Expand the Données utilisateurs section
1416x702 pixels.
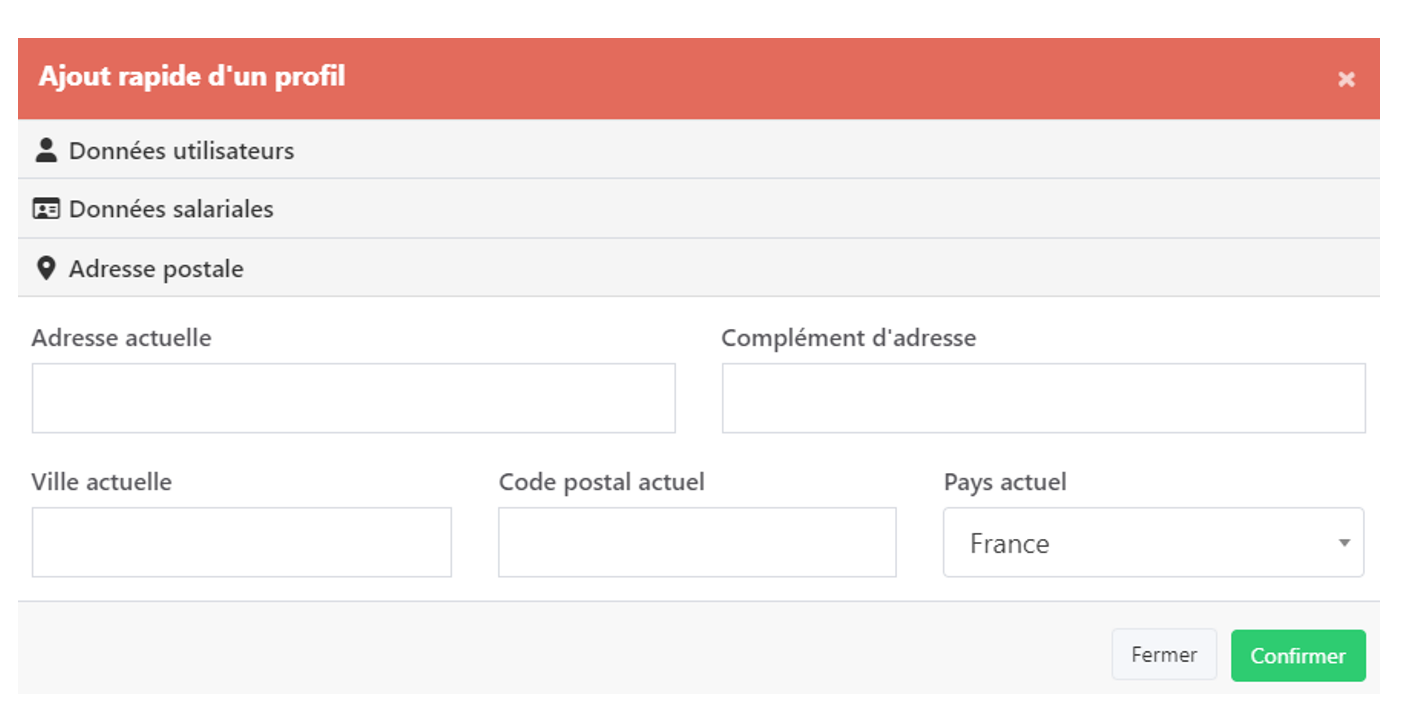click(181, 151)
